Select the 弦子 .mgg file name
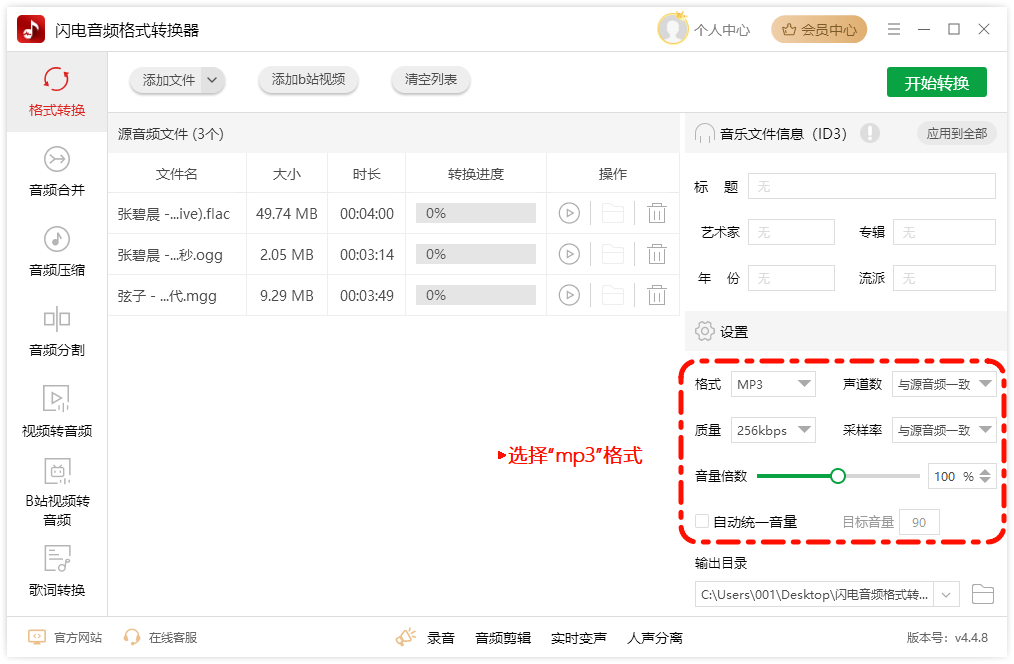The width and height of the screenshot is (1014, 664). click(167, 296)
